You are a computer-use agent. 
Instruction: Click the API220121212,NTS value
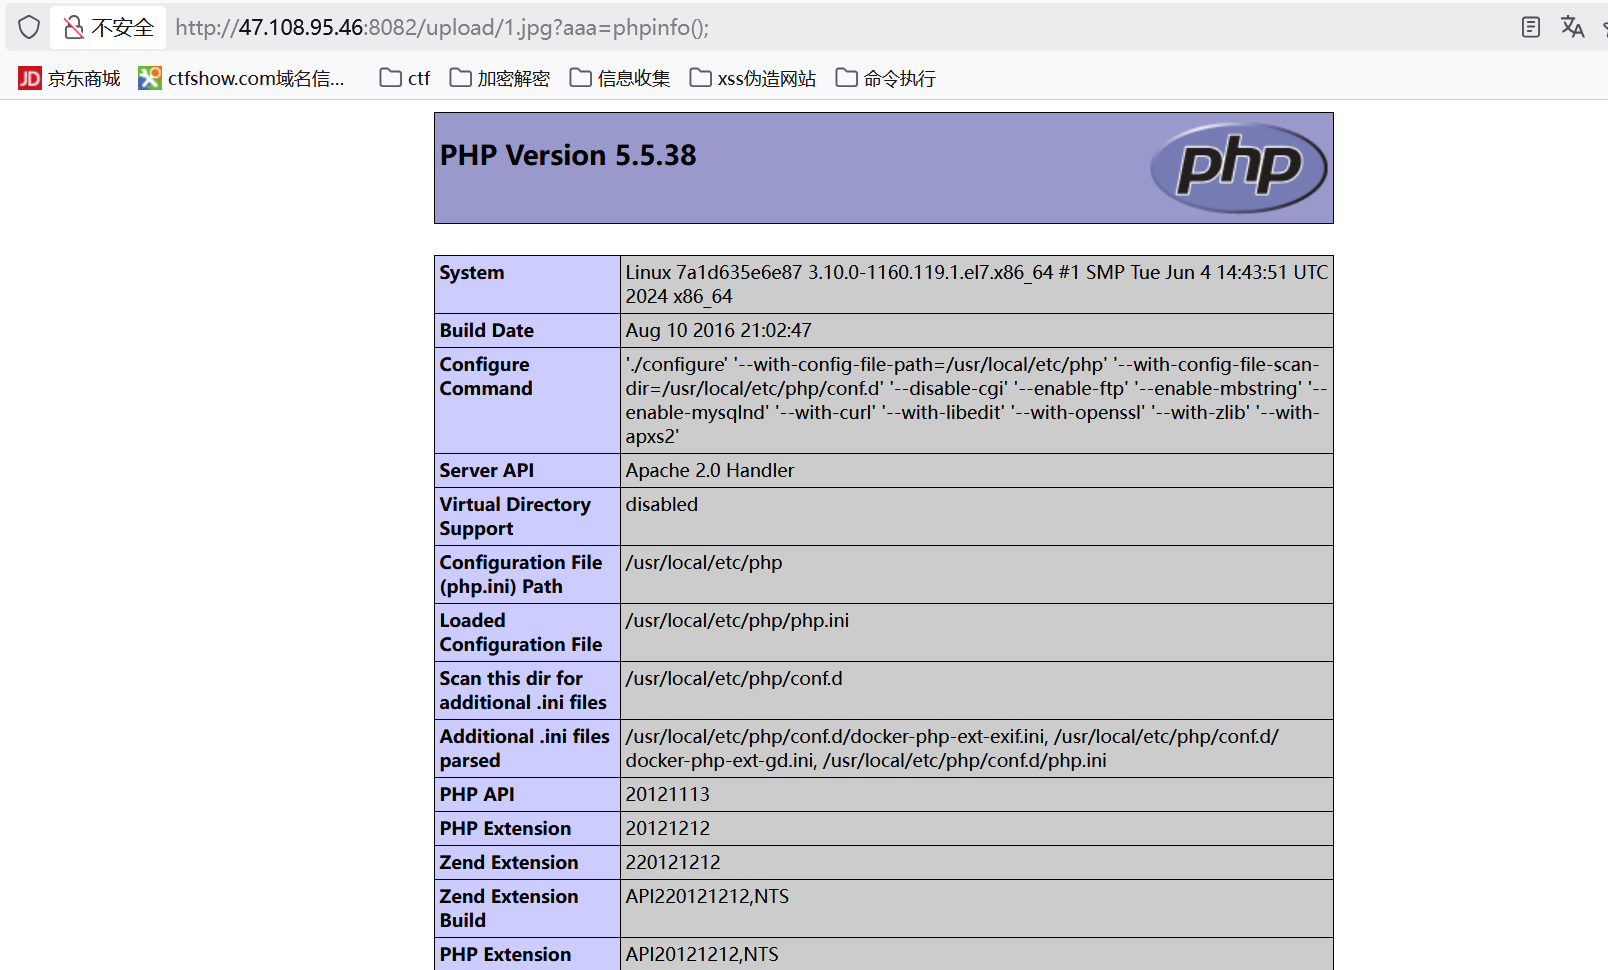coord(707,896)
